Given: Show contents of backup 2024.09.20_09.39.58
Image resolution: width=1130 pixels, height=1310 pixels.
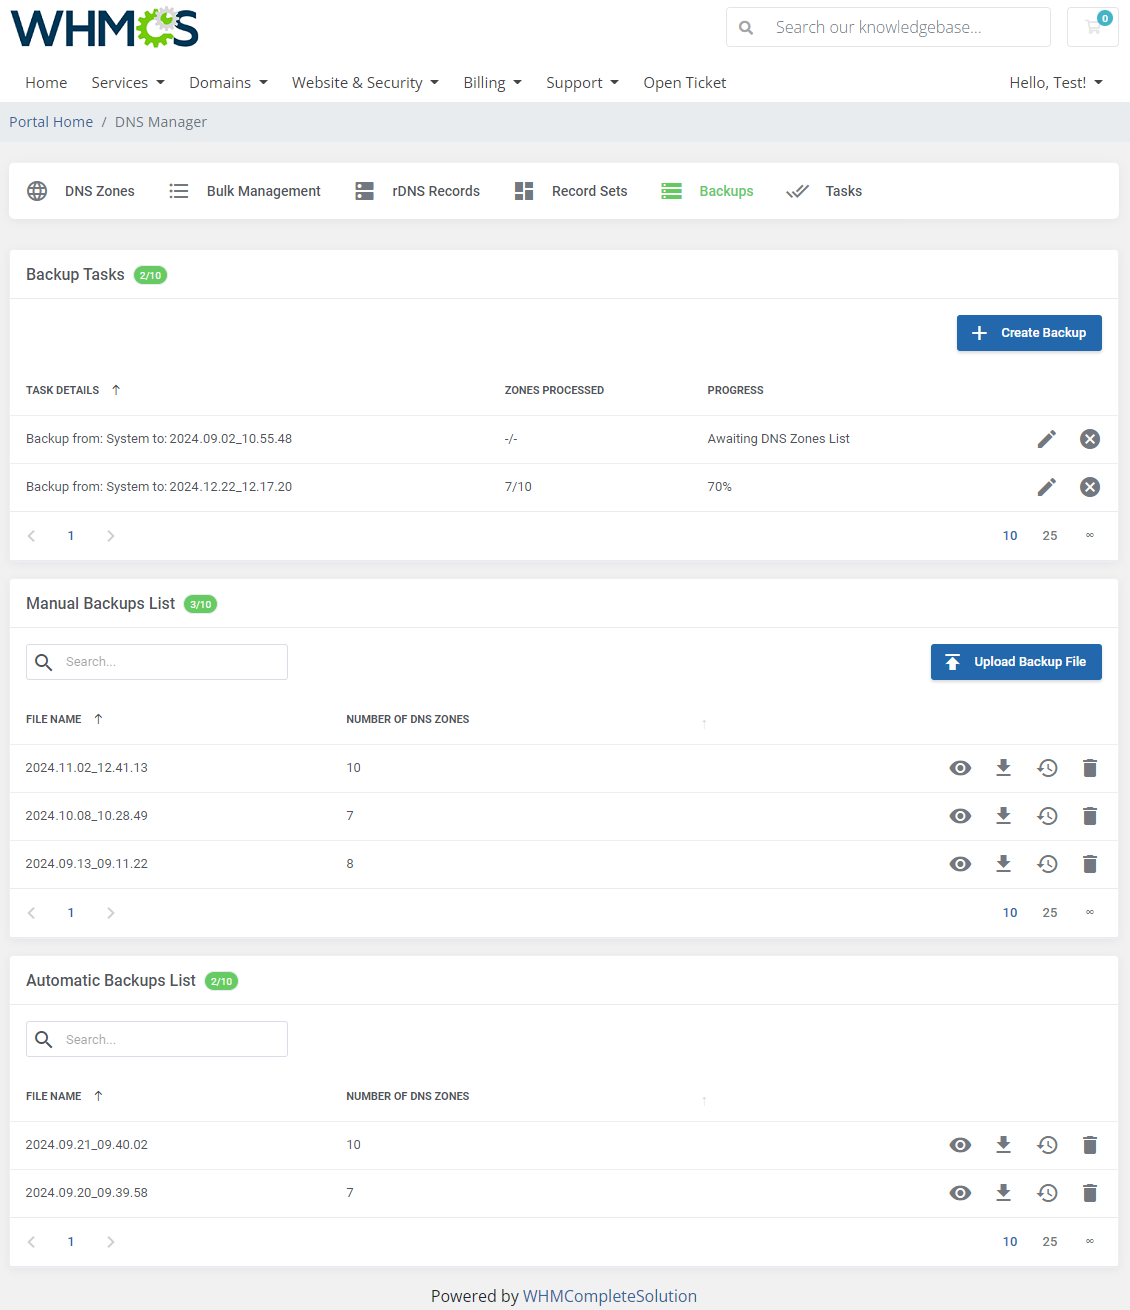Looking at the screenshot, I should point(960,1193).
